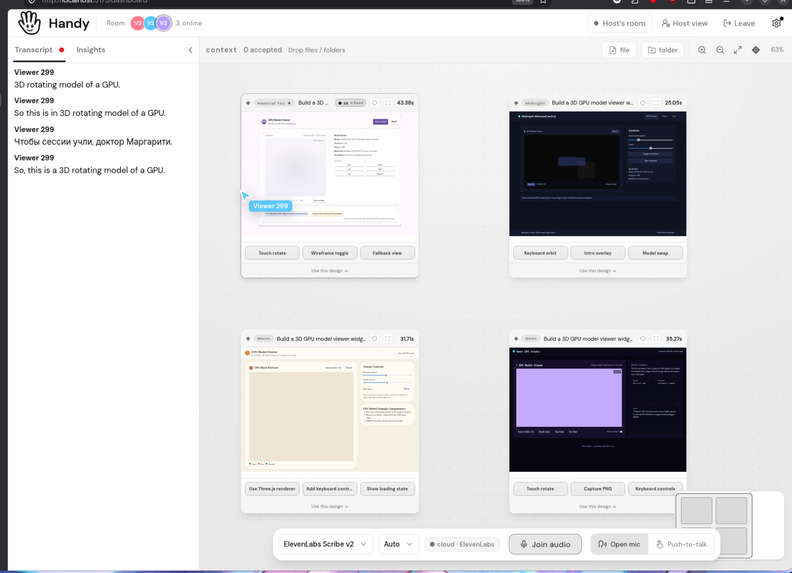Click Use this design under Neon card
792x573 pixels.
tap(598, 506)
